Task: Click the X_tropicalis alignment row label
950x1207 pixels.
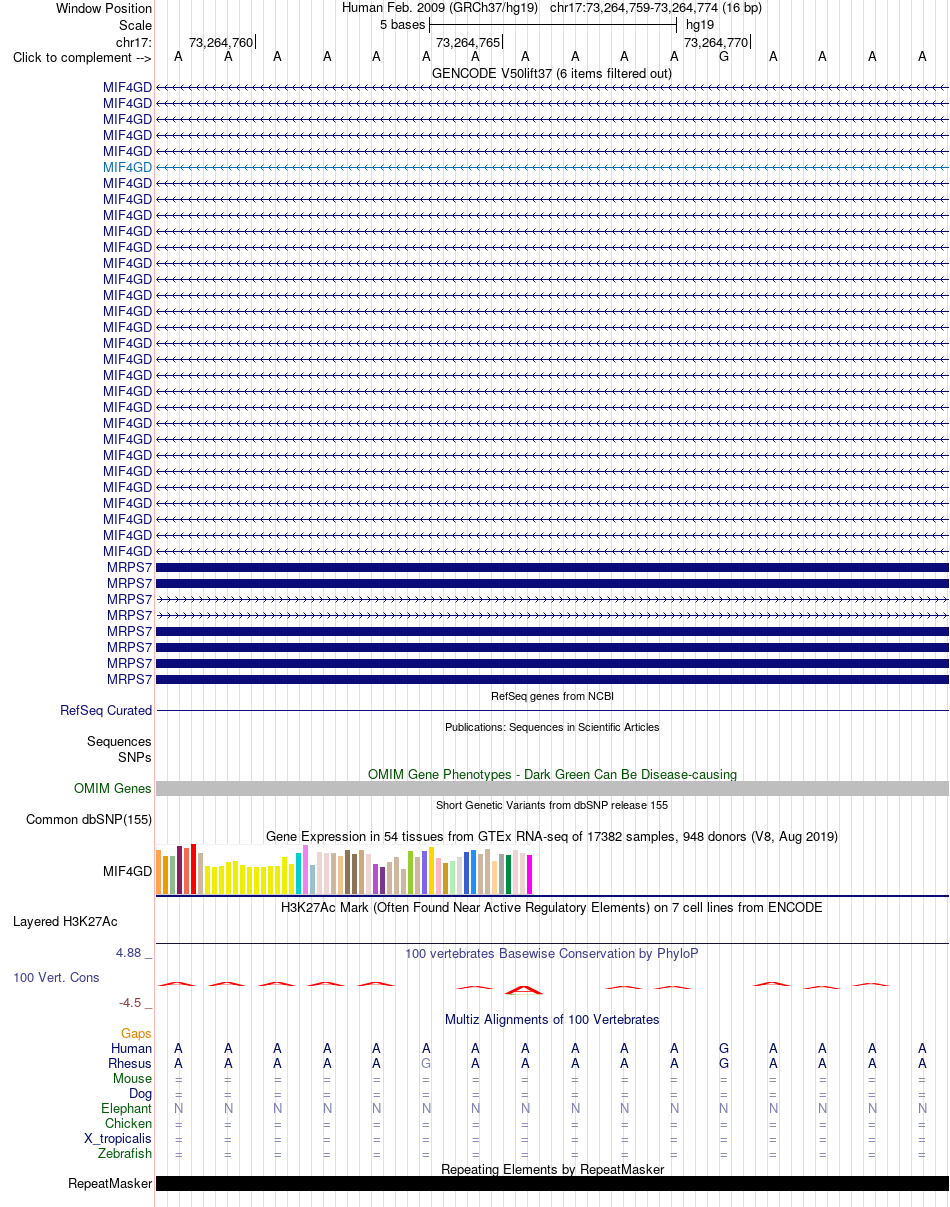Action: [118, 1138]
